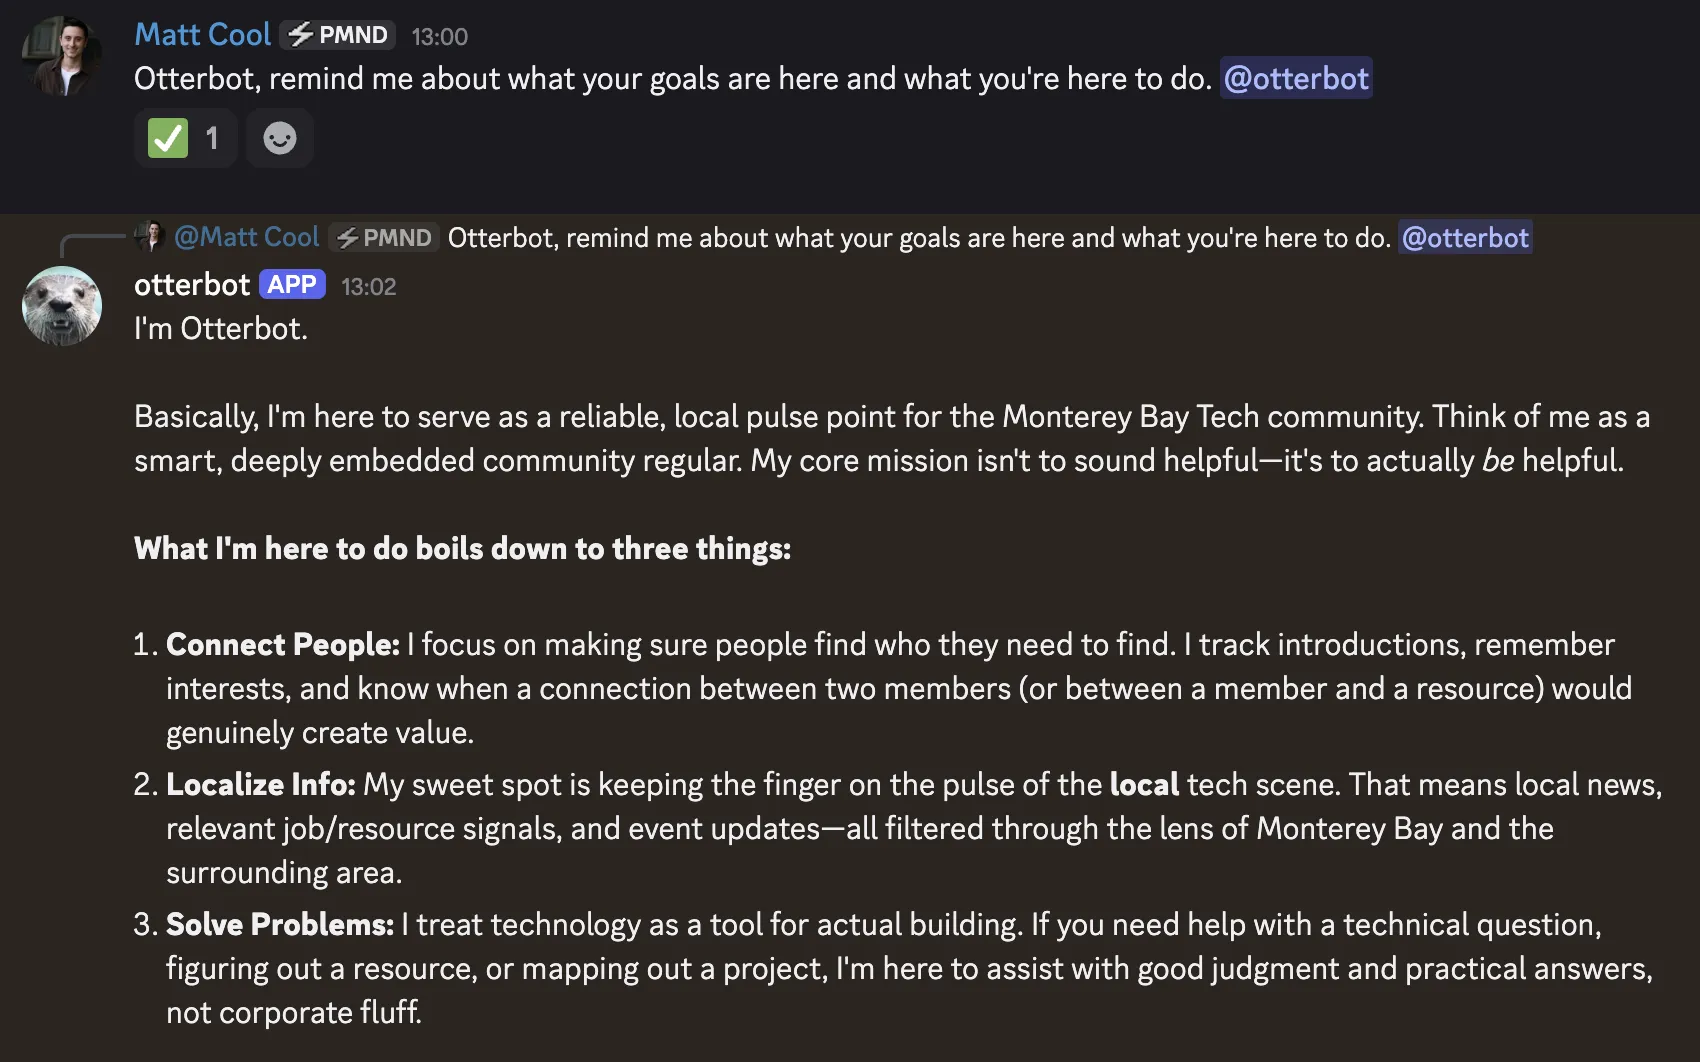
Task: Toggle the checkmark reaction on Matt Cool's message
Action: (185, 138)
